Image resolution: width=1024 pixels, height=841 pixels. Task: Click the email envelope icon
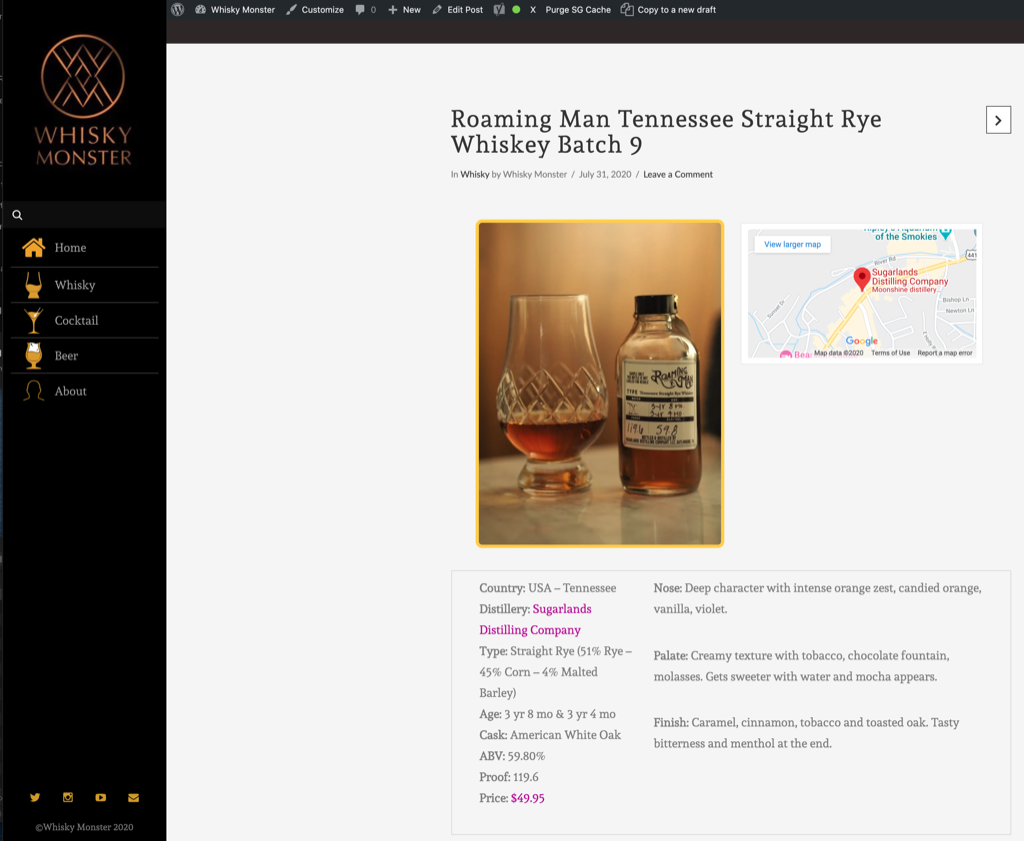click(x=133, y=797)
